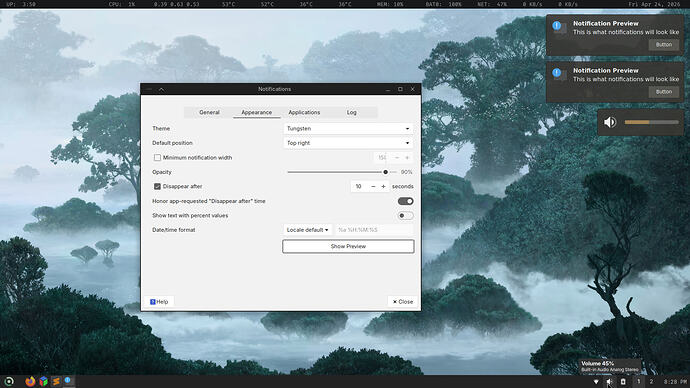Click the NET status in the top bar
The image size is (690, 388).
492,4
